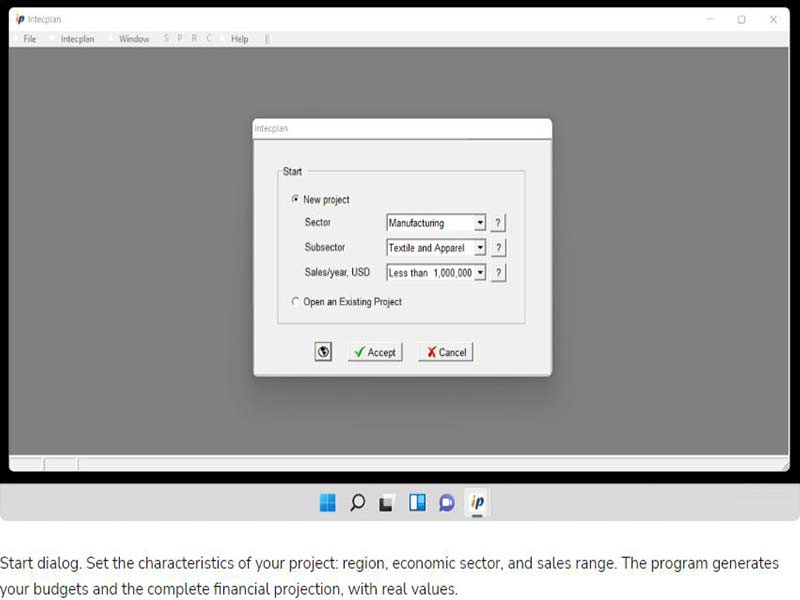Viewport: 800px width, 600px height.
Task: Expand the Sector dropdown arrow
Action: [480, 223]
